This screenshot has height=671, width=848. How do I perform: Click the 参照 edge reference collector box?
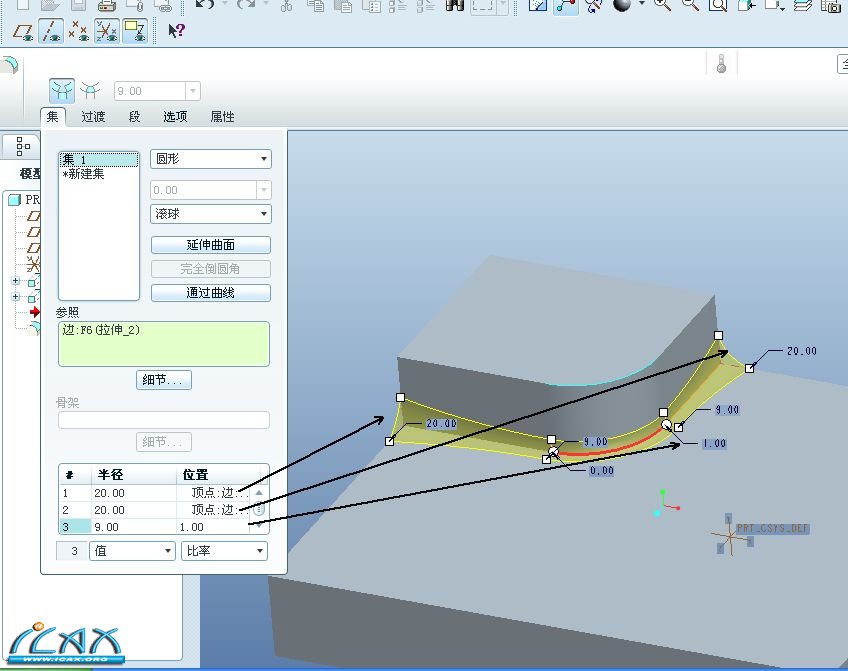pyautogui.click(x=164, y=343)
